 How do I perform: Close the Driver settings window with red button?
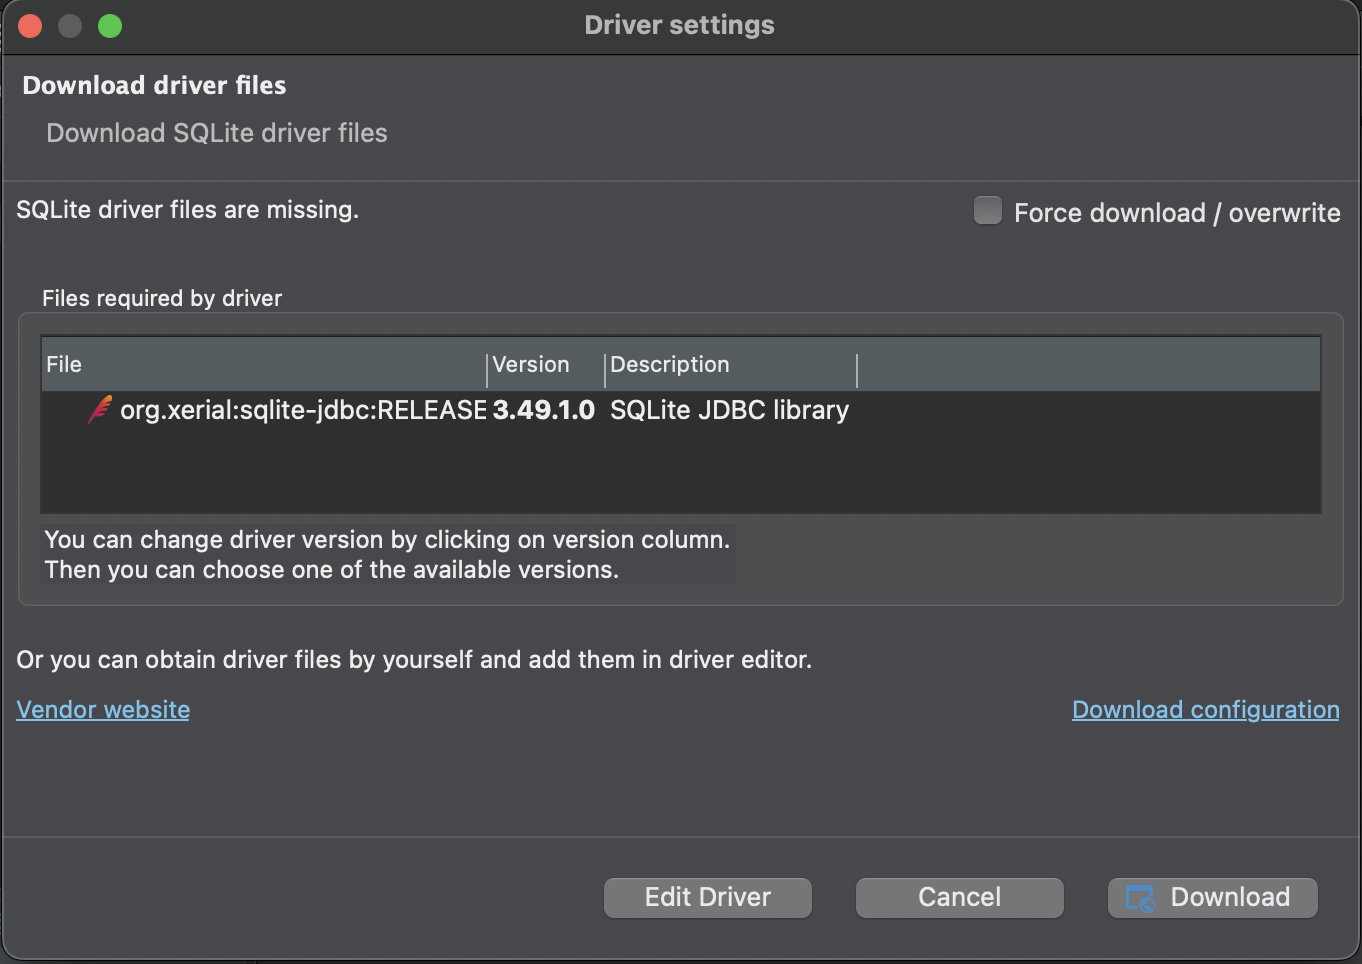tap(30, 26)
